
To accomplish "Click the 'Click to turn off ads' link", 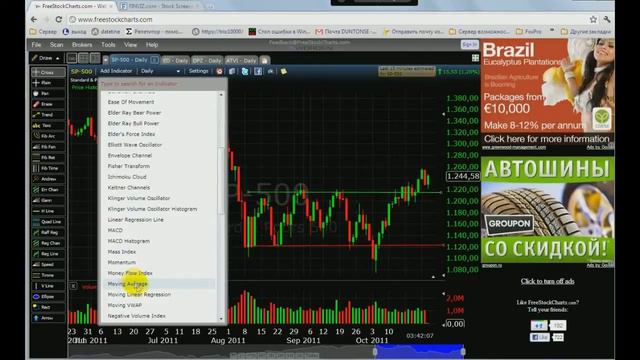I will tap(547, 281).
